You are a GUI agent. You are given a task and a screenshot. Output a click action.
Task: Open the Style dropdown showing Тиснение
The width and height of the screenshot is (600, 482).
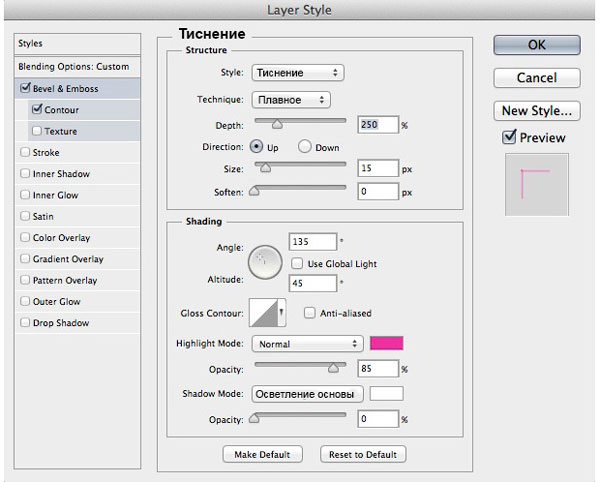[298, 73]
